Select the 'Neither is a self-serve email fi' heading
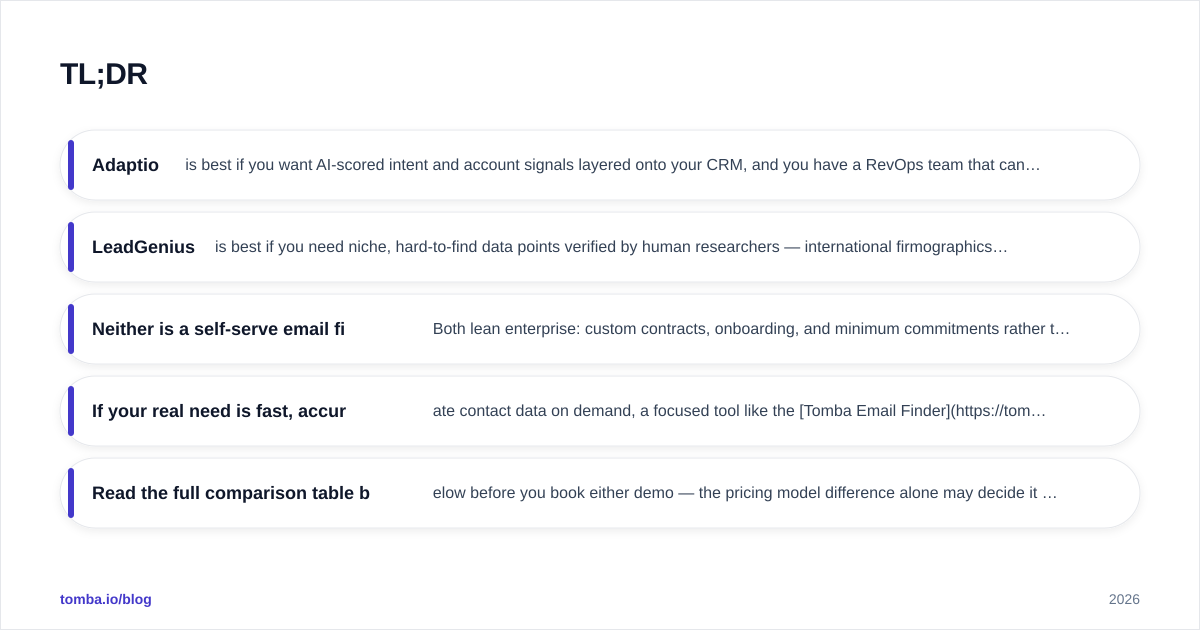 pos(218,329)
